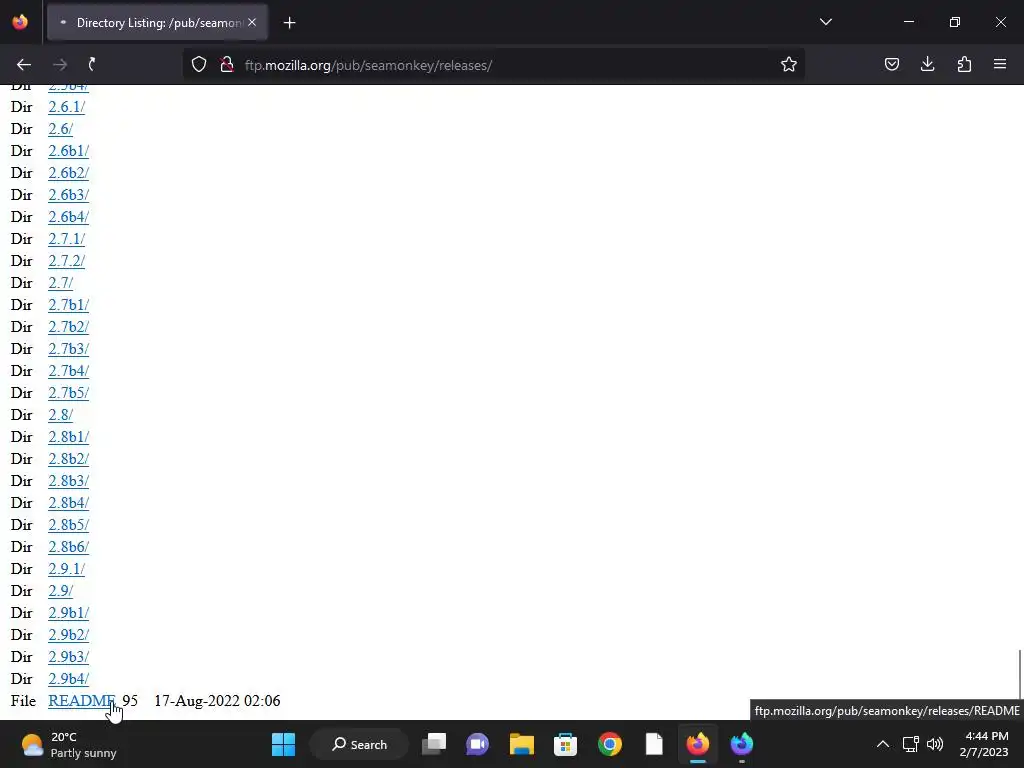
Task: Select the Directory Listing tab
Action: pyautogui.click(x=157, y=23)
